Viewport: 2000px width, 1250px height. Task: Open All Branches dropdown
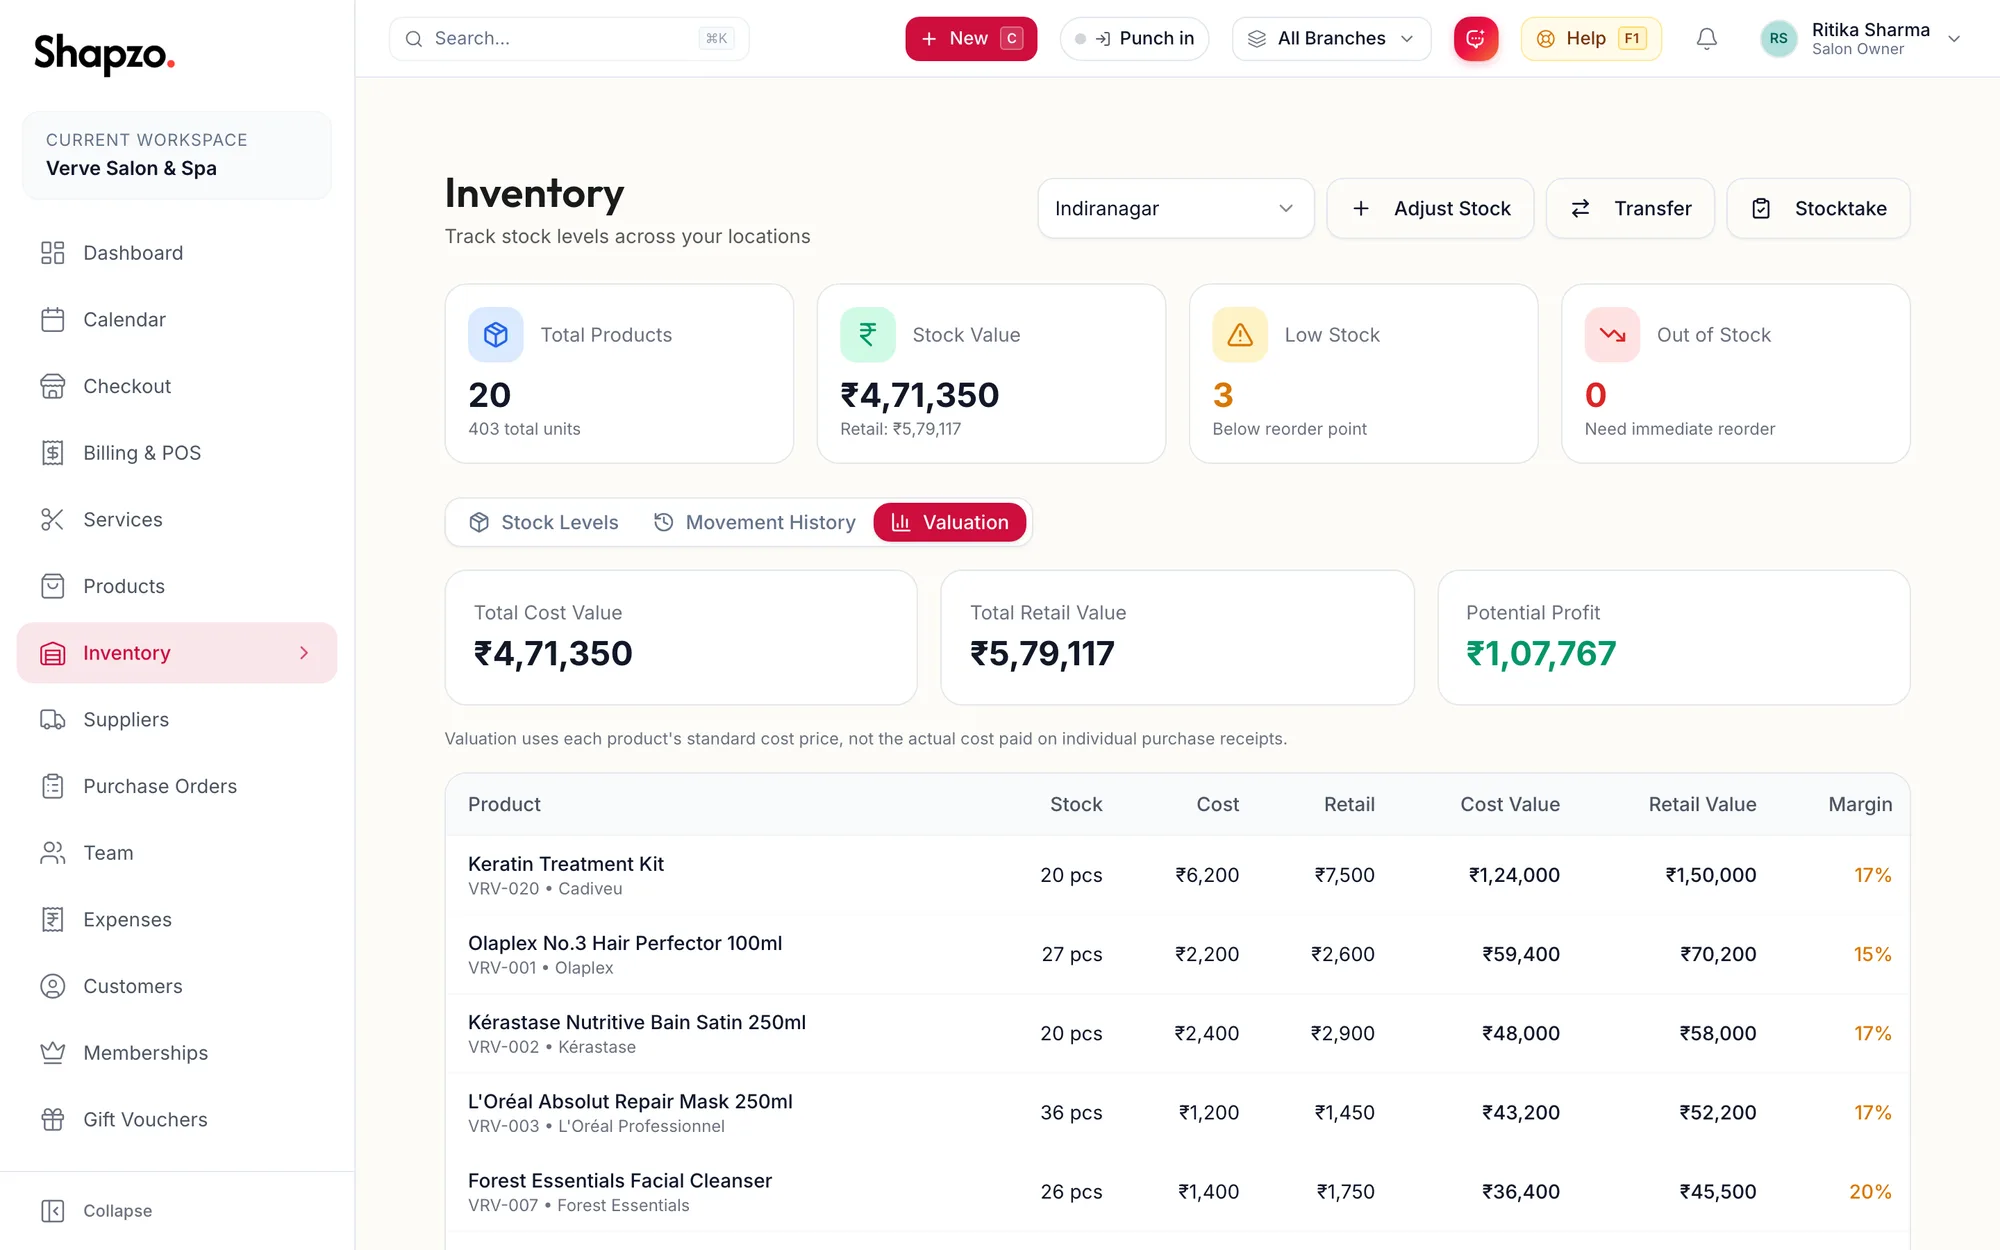pyautogui.click(x=1331, y=39)
